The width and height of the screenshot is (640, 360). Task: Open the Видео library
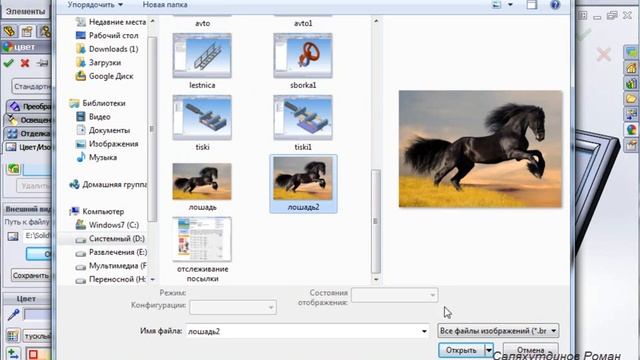(93, 117)
